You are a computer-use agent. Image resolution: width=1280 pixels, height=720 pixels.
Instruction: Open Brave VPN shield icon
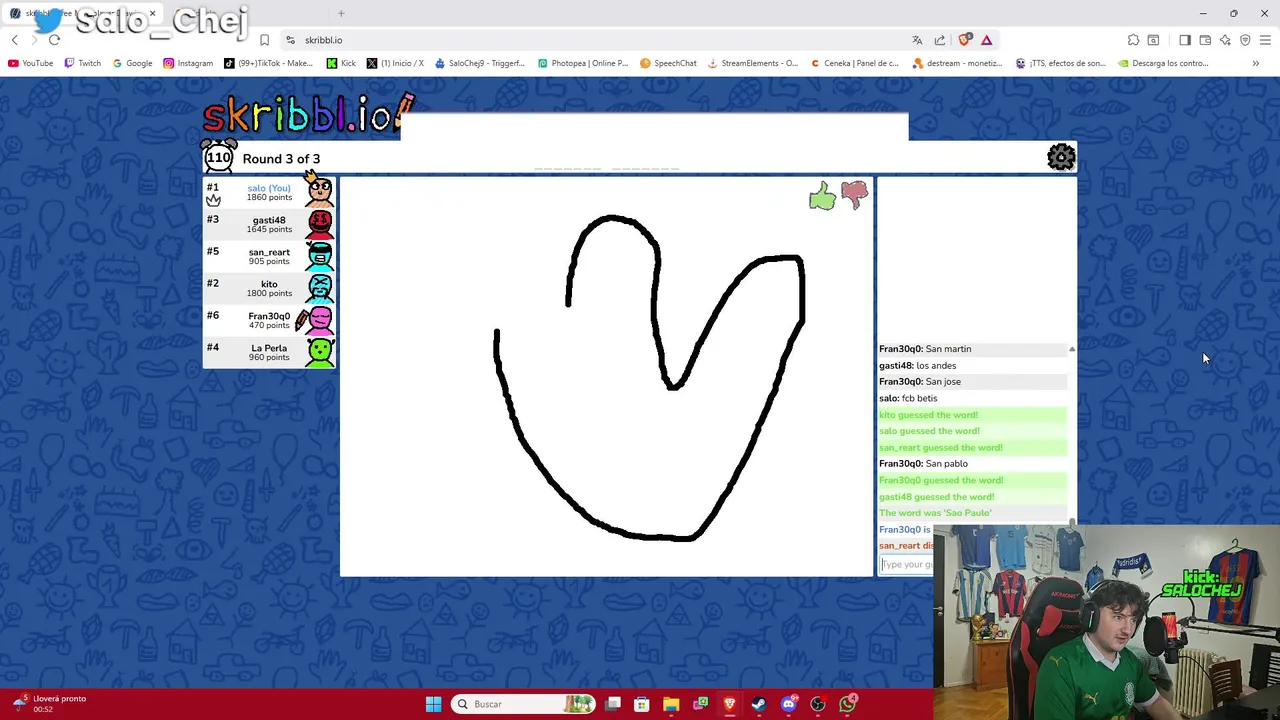[x=1245, y=40]
